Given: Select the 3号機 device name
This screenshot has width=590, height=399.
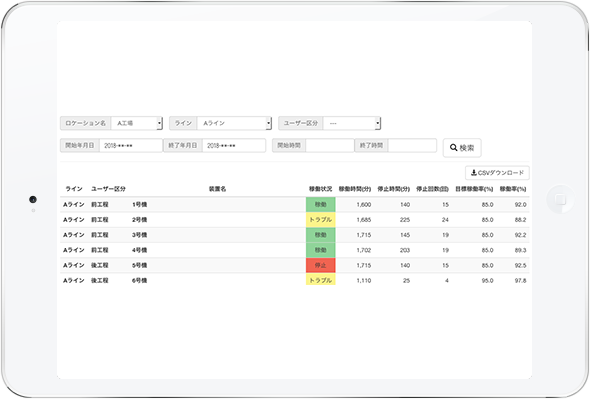Looking at the screenshot, I should [140, 235].
